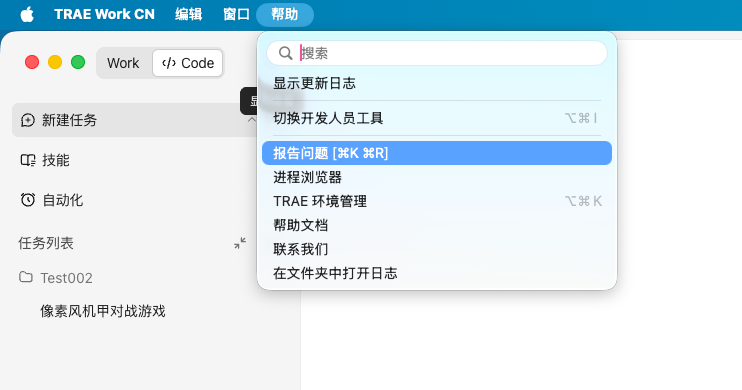
Task: Open the 窗口 menu
Action: [236, 14]
